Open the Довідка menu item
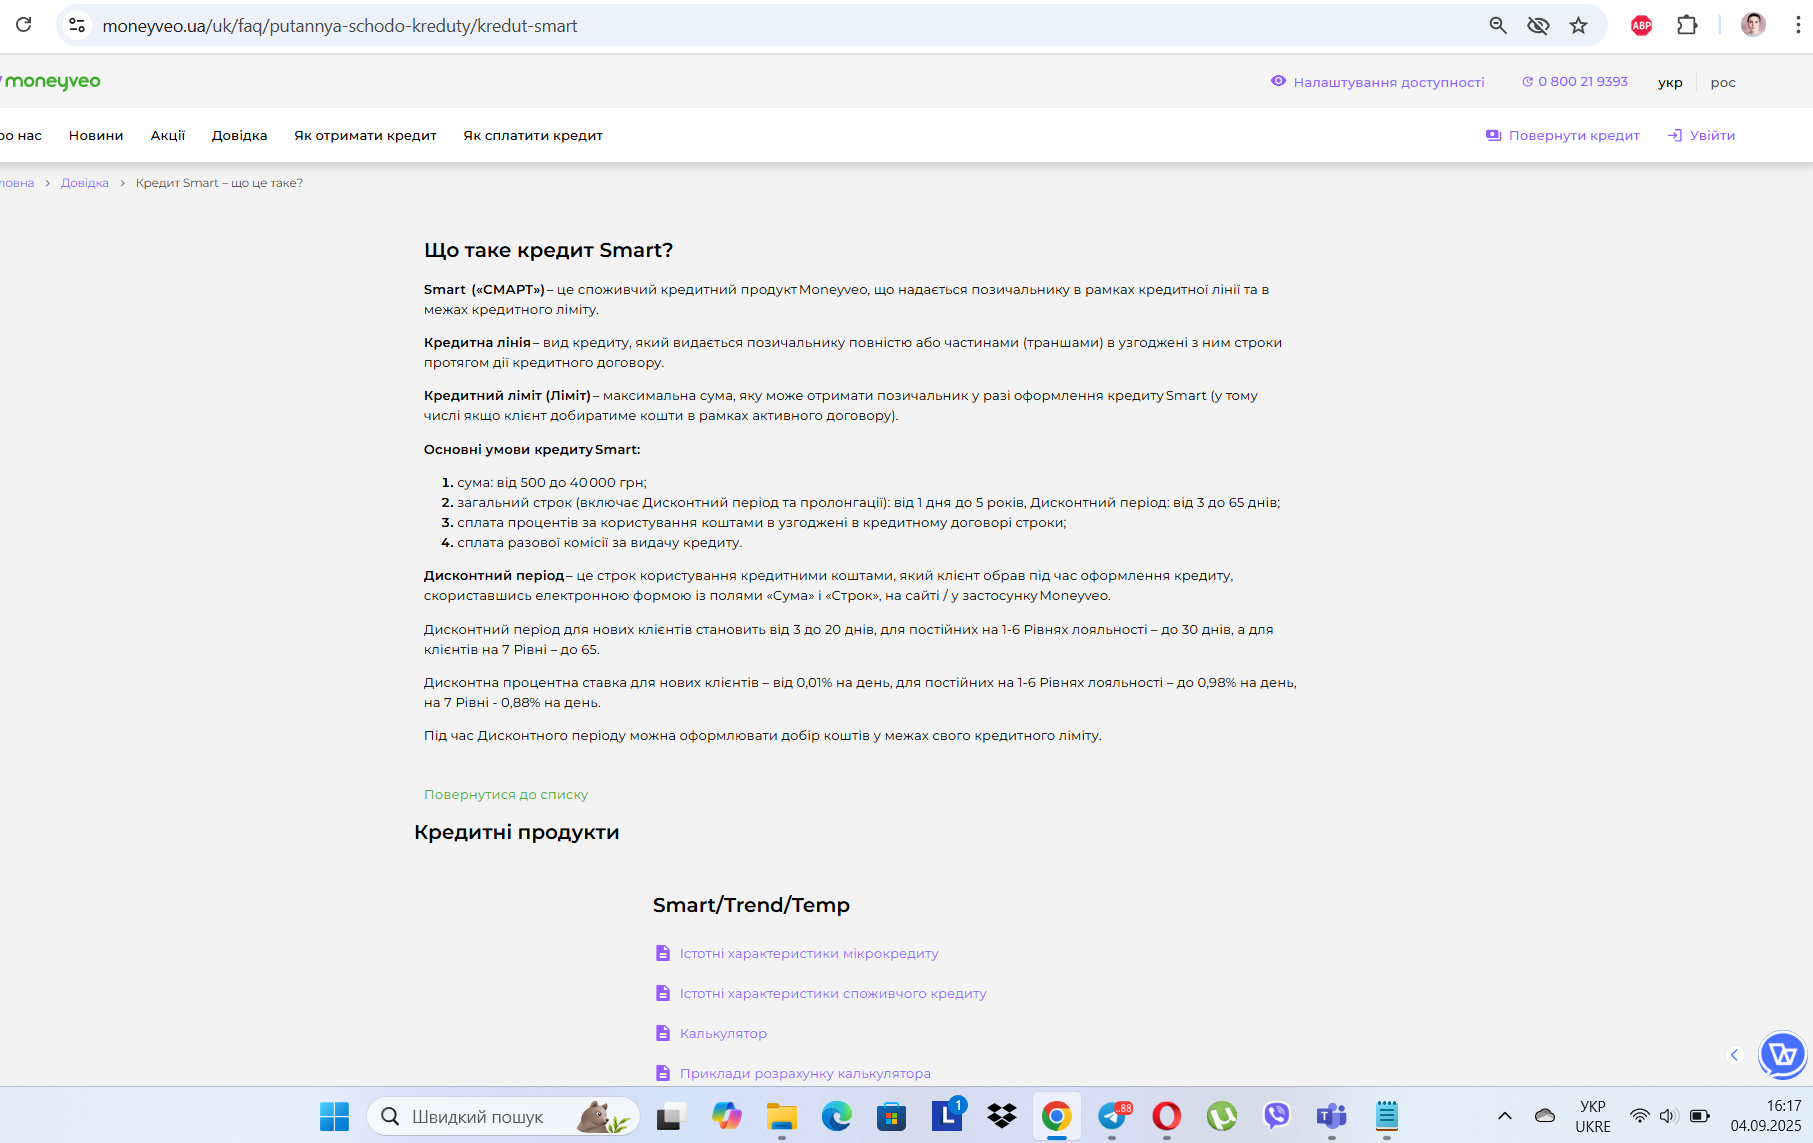This screenshot has width=1813, height=1143. 239,135
